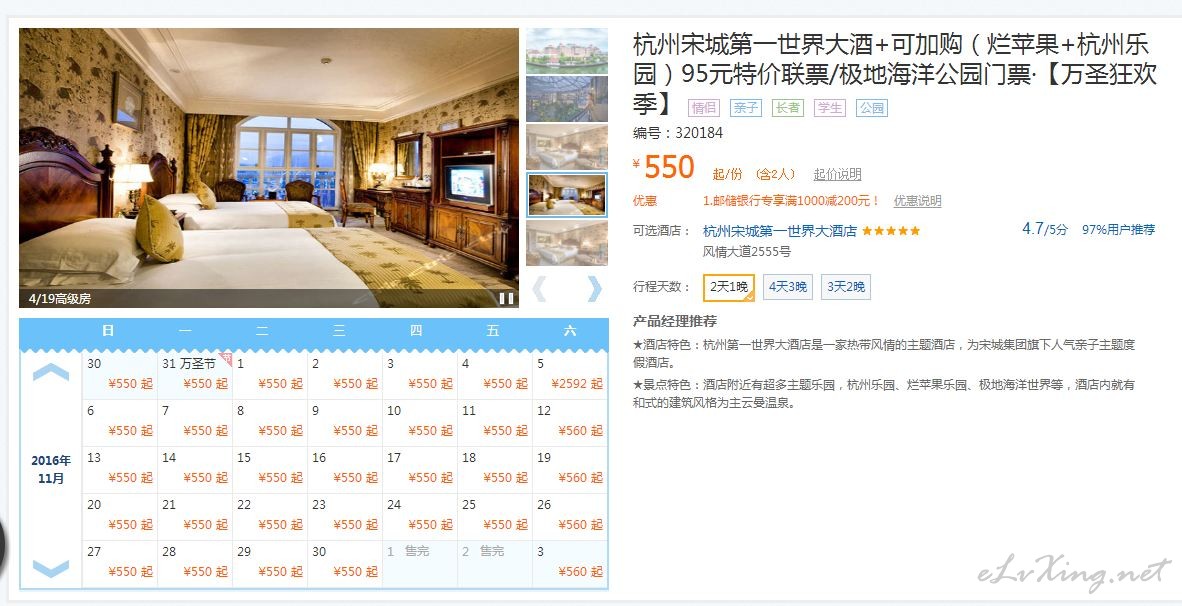Viewport: 1182px width, 606px height.
Task: Open the 优惠说明 discount explanation link
Action: 917,201
